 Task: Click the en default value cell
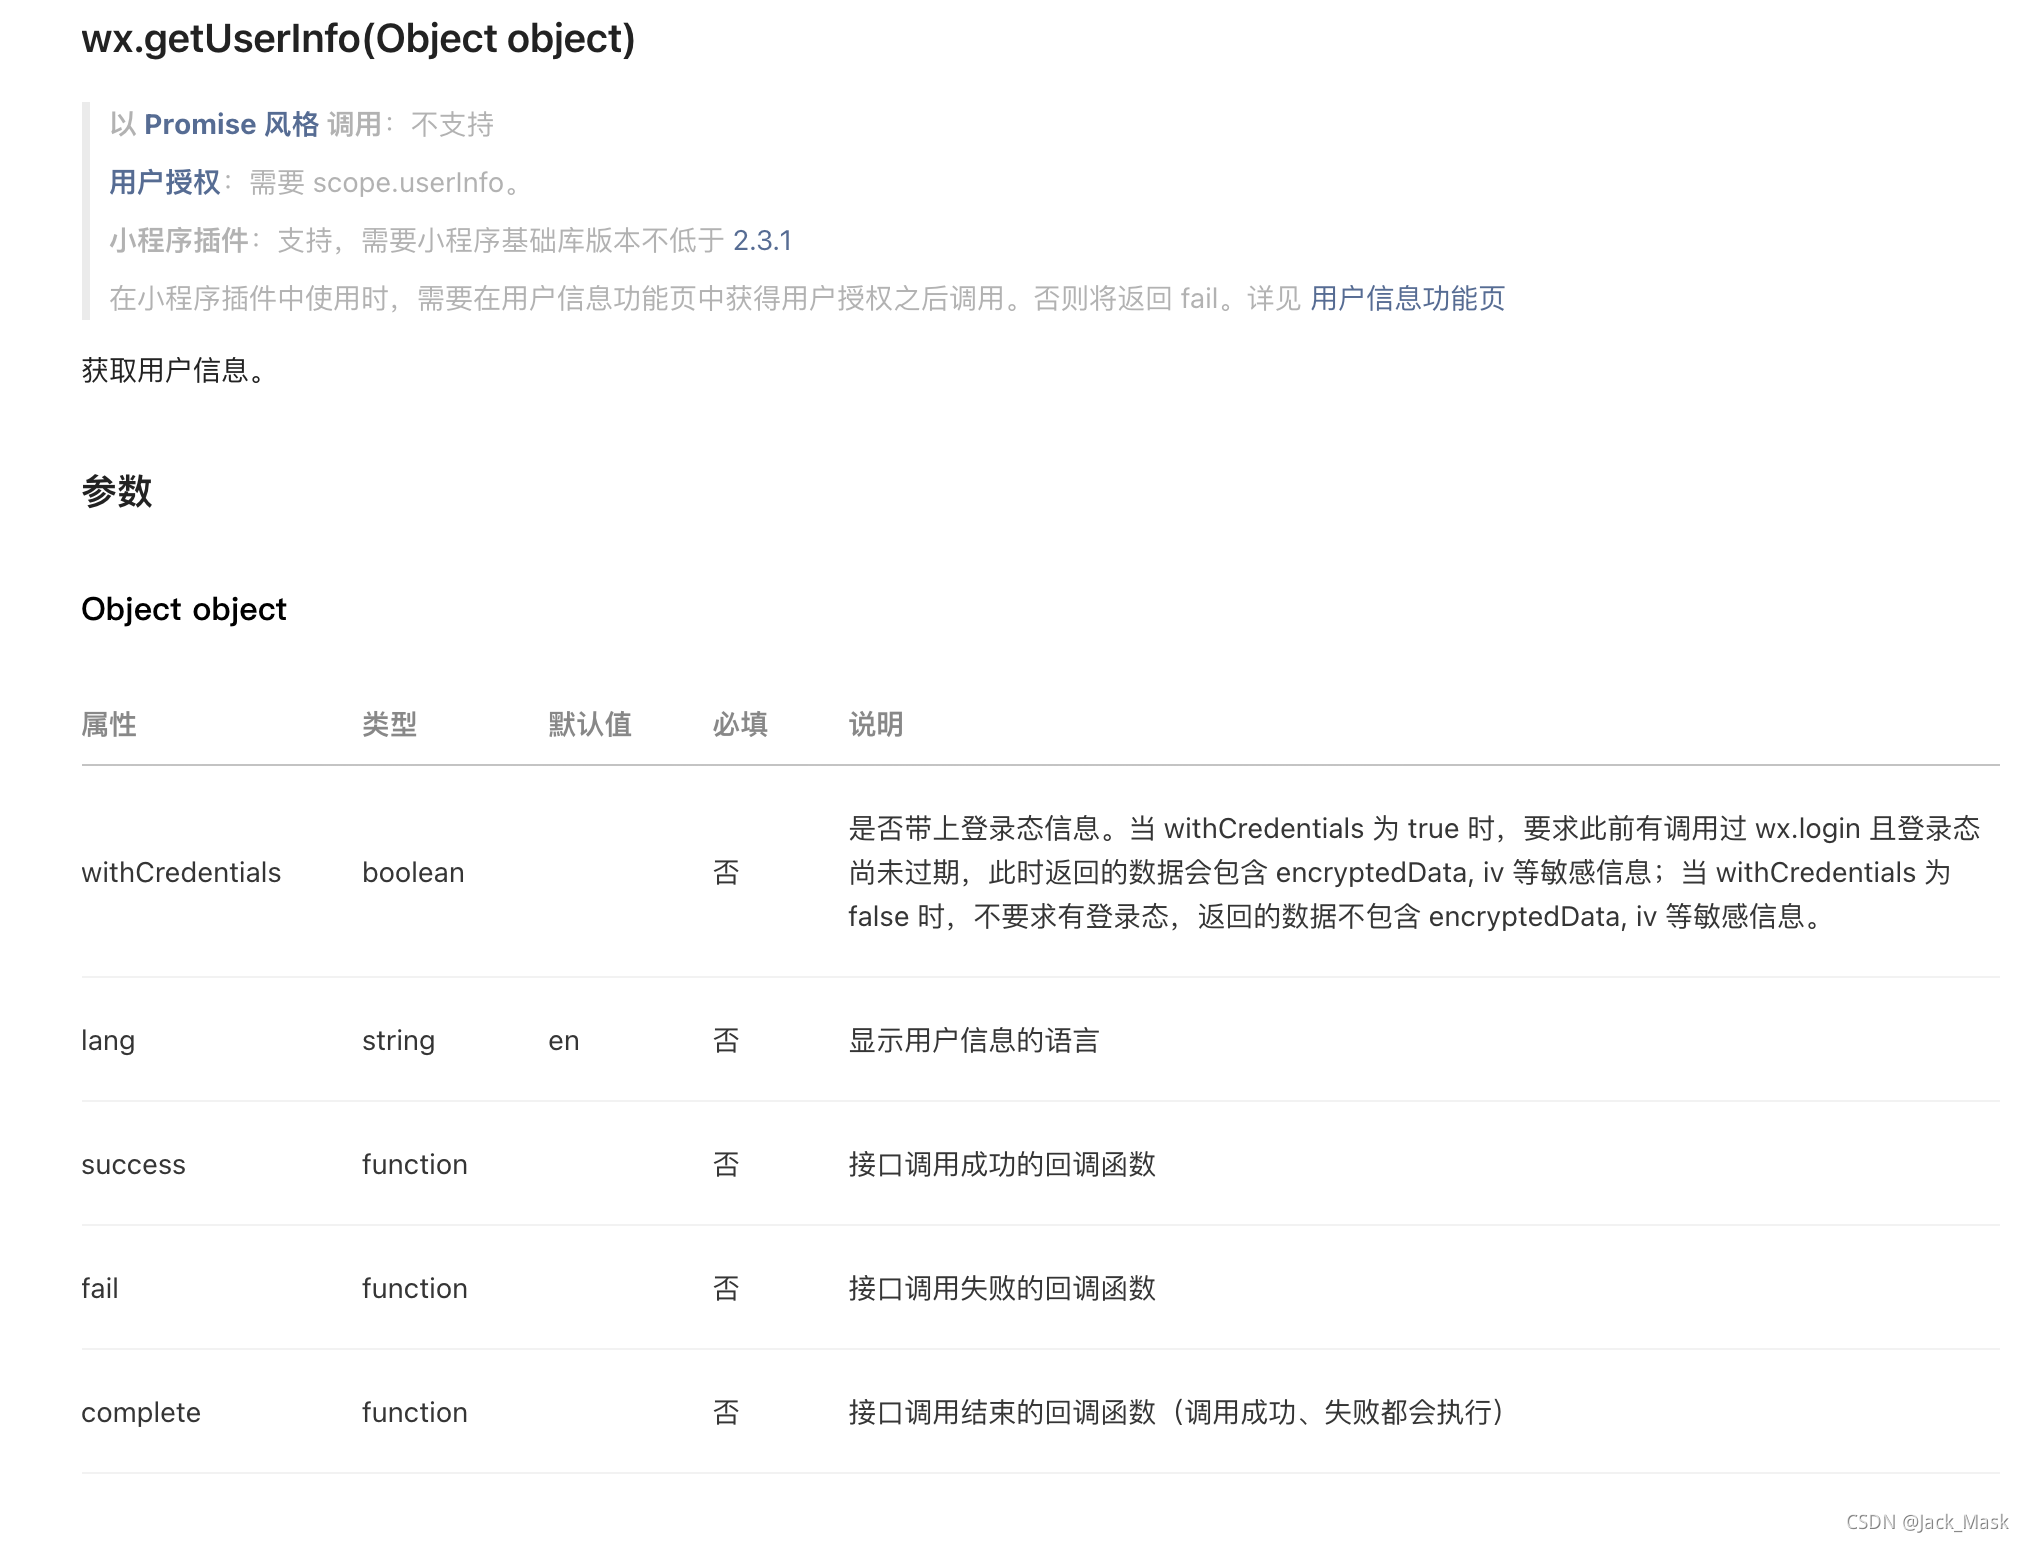pos(565,1040)
